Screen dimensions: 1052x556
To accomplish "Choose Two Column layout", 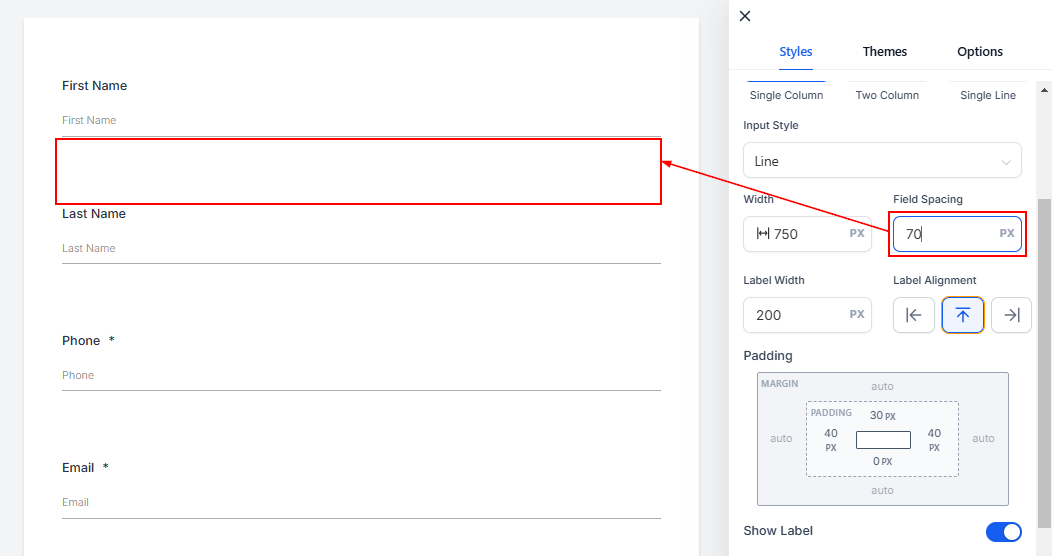I will (887, 95).
